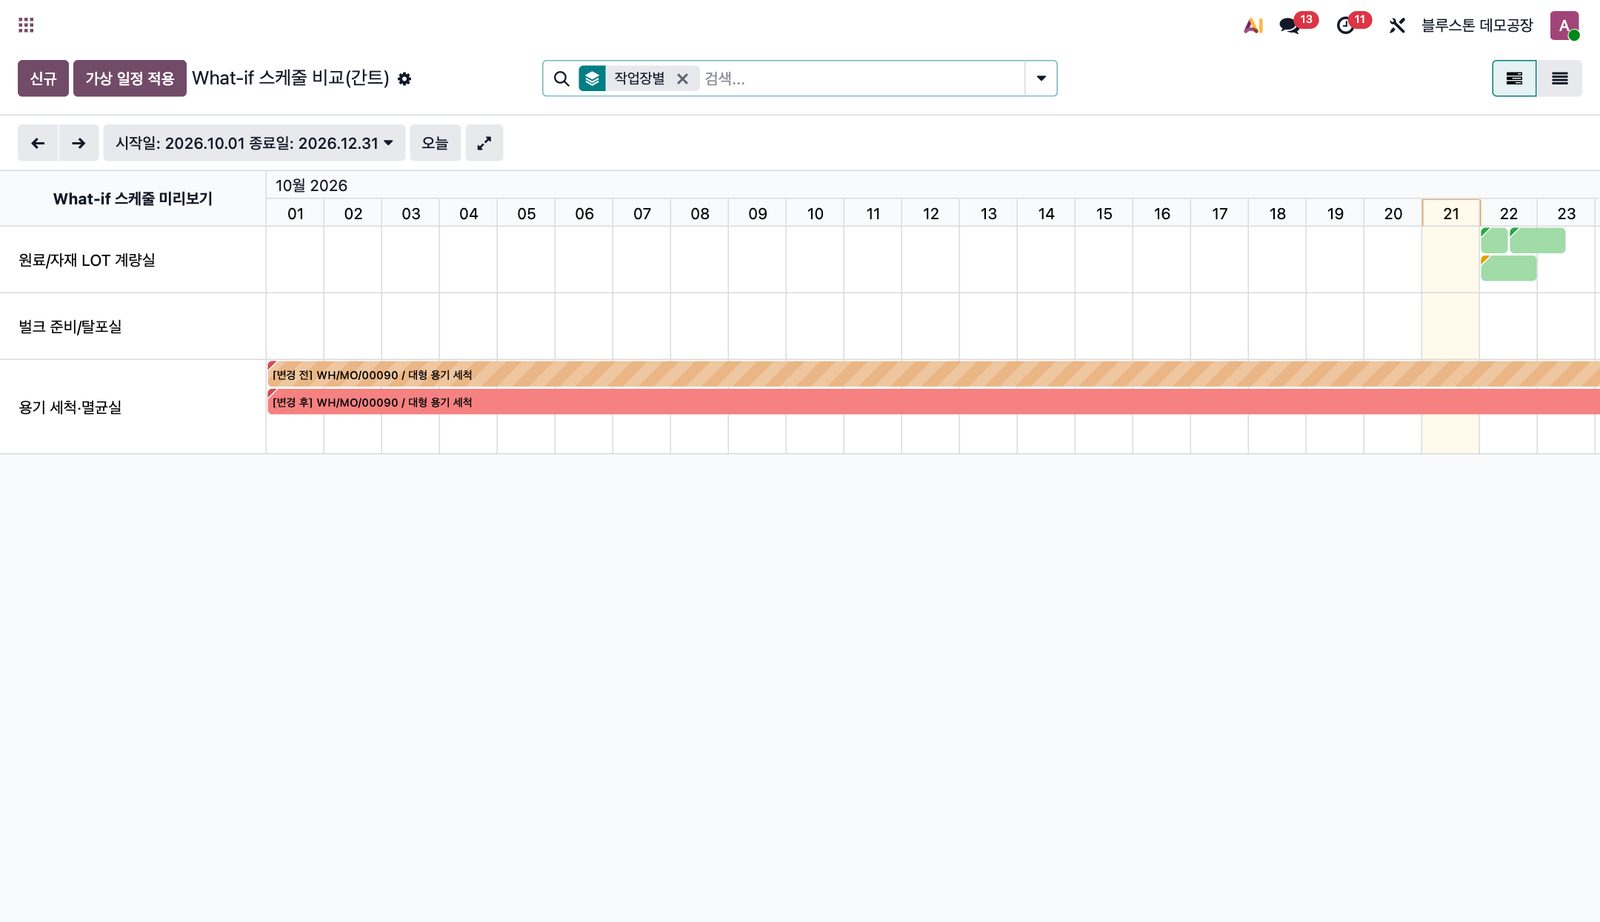Open chat messages with 13 unread
1600x922 pixels.
[x=1290, y=26]
